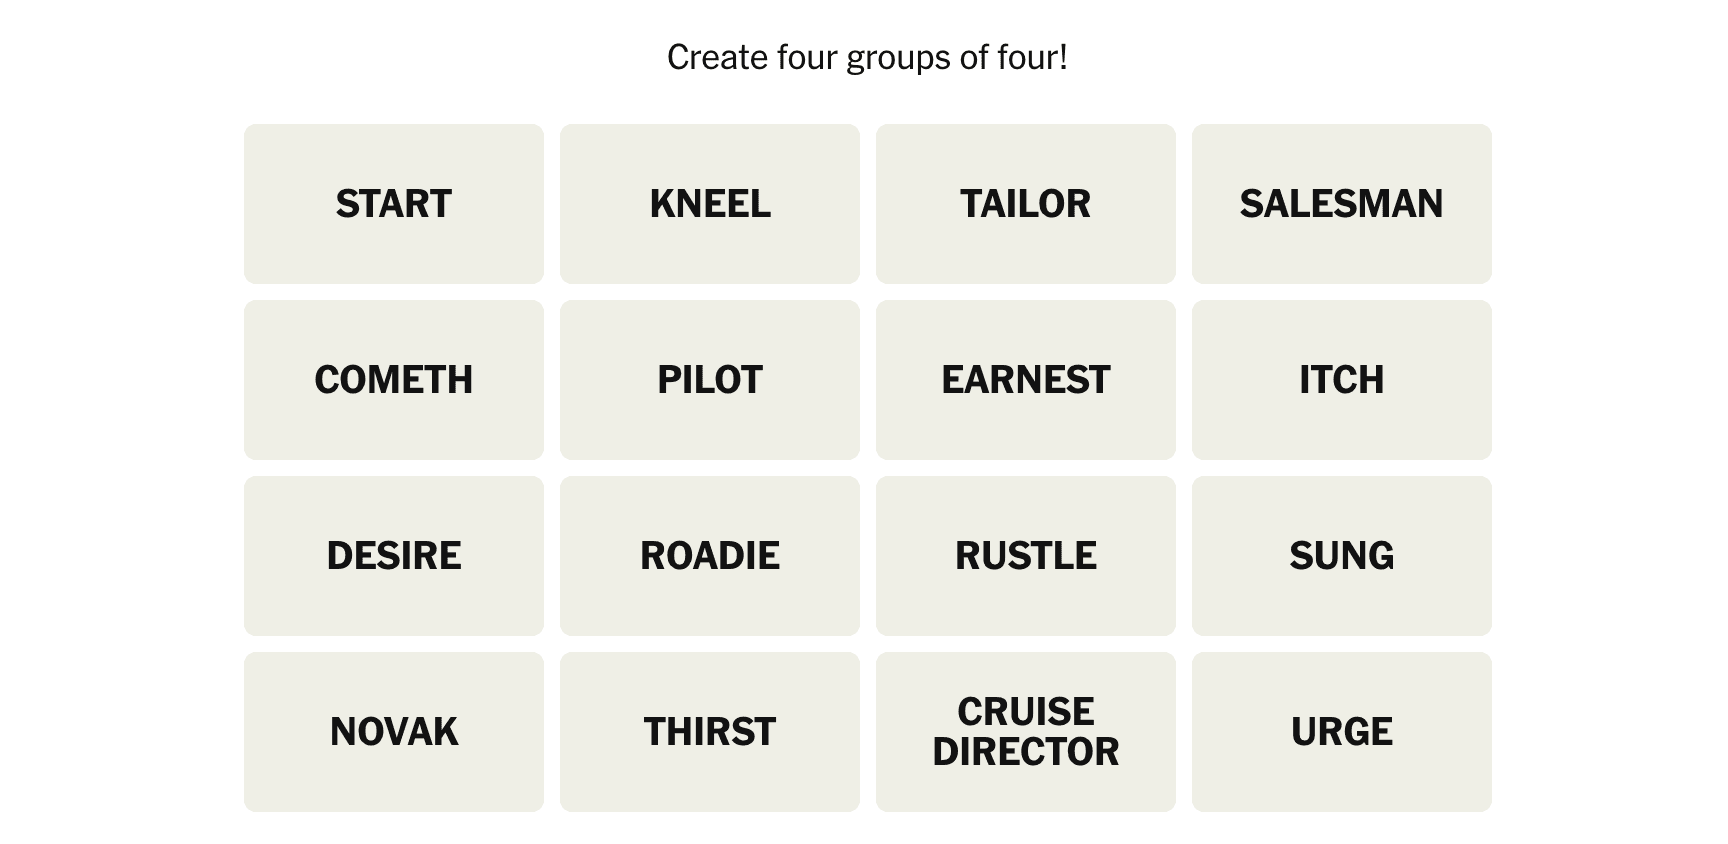The image size is (1728, 844).
Task: Tap the EARNEST word tile
Action: point(1026,380)
